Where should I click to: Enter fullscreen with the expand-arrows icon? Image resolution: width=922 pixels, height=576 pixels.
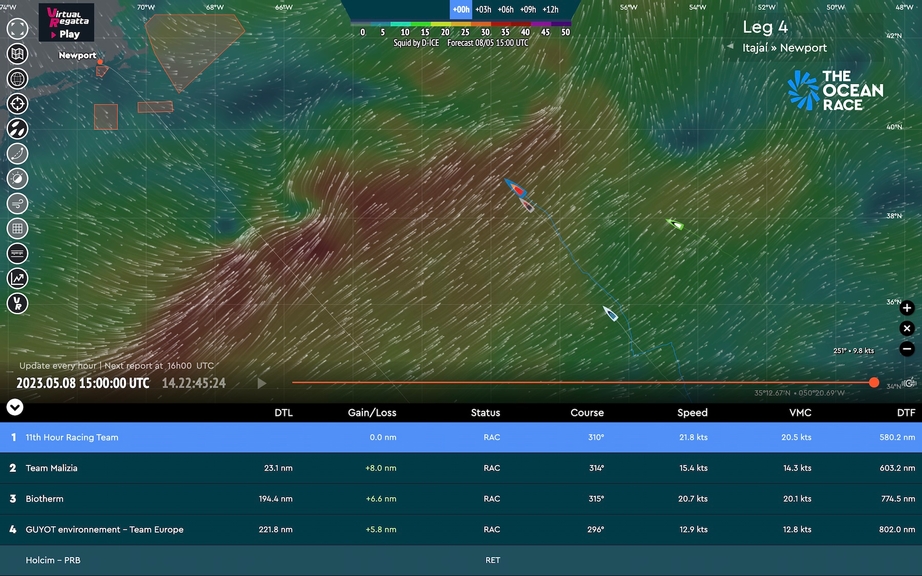click(17, 29)
